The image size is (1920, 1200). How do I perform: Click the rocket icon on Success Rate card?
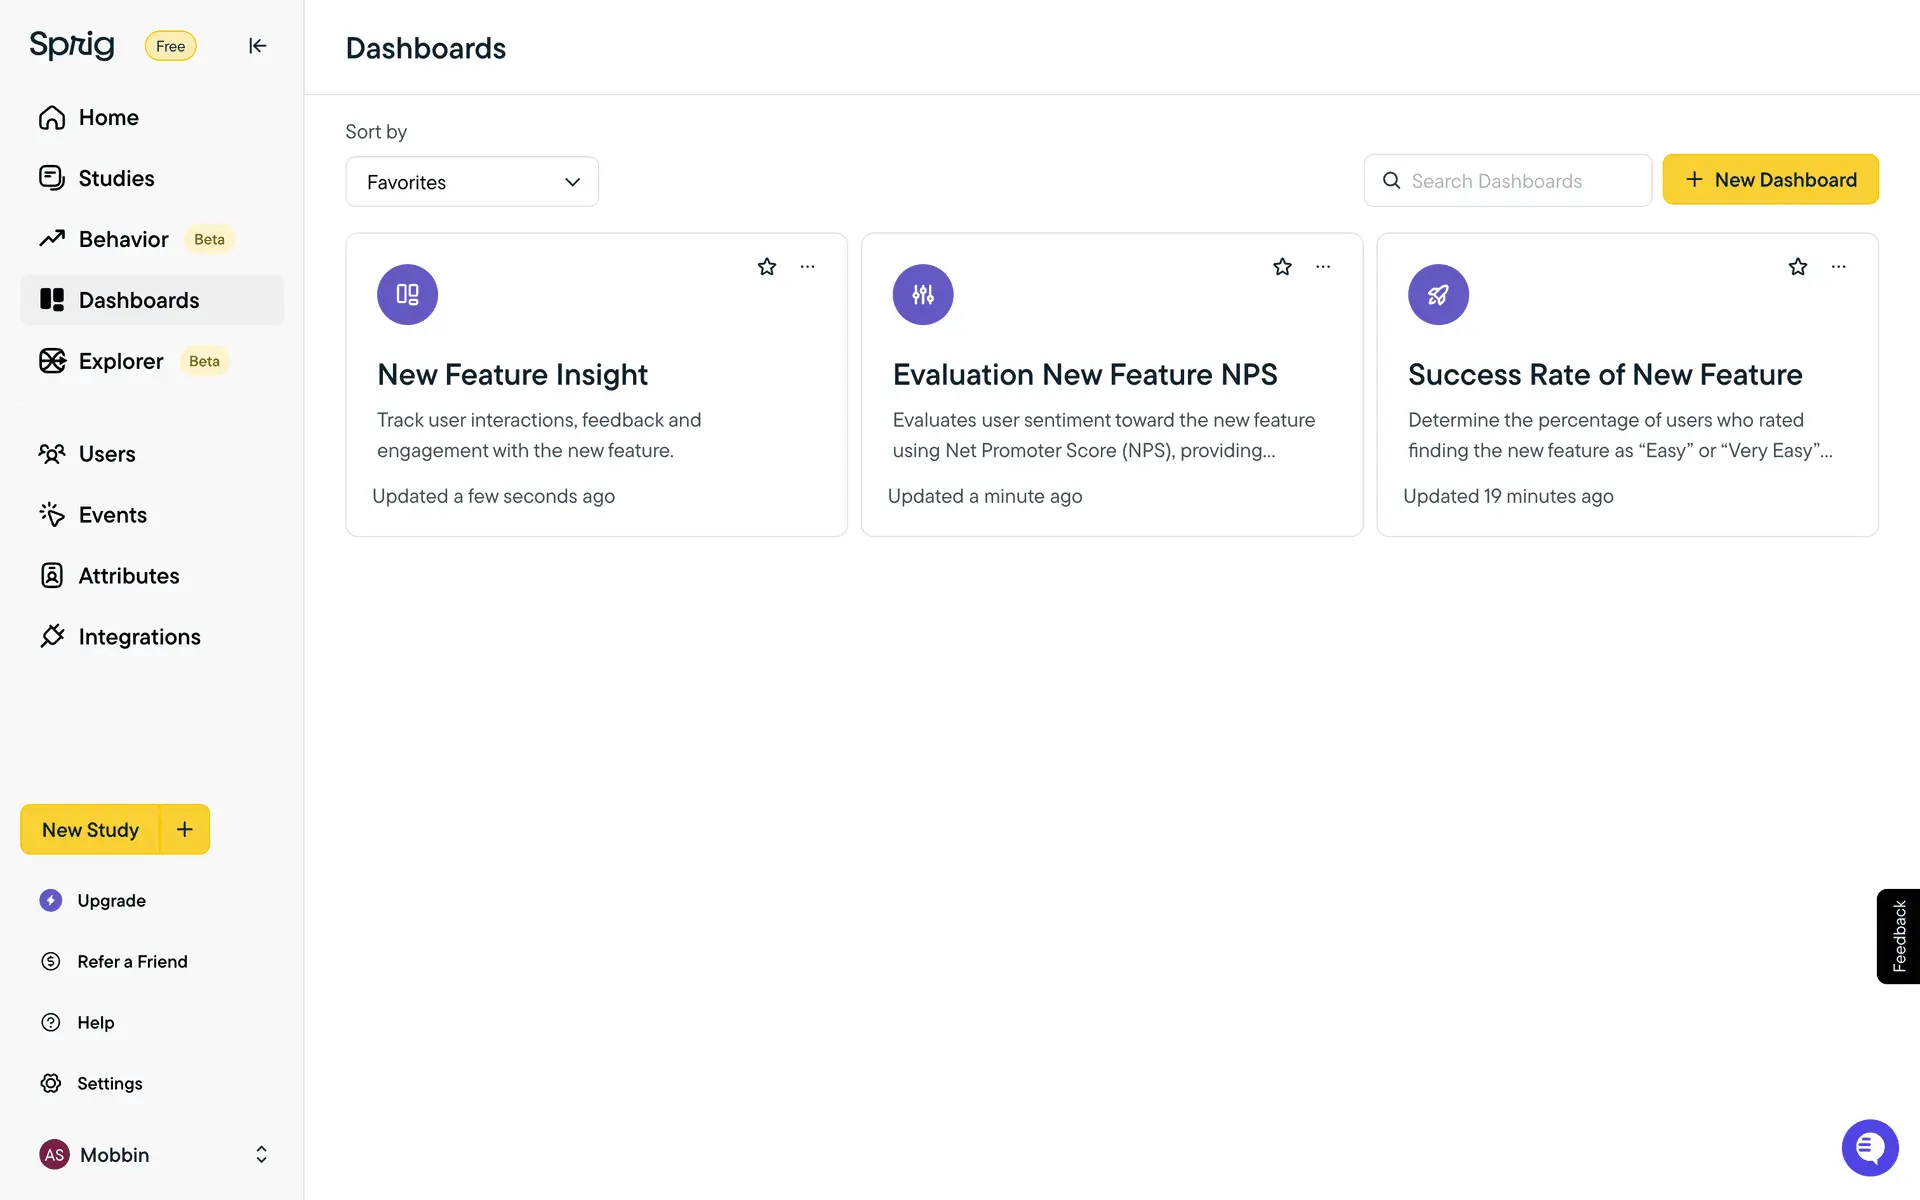pyautogui.click(x=1438, y=295)
